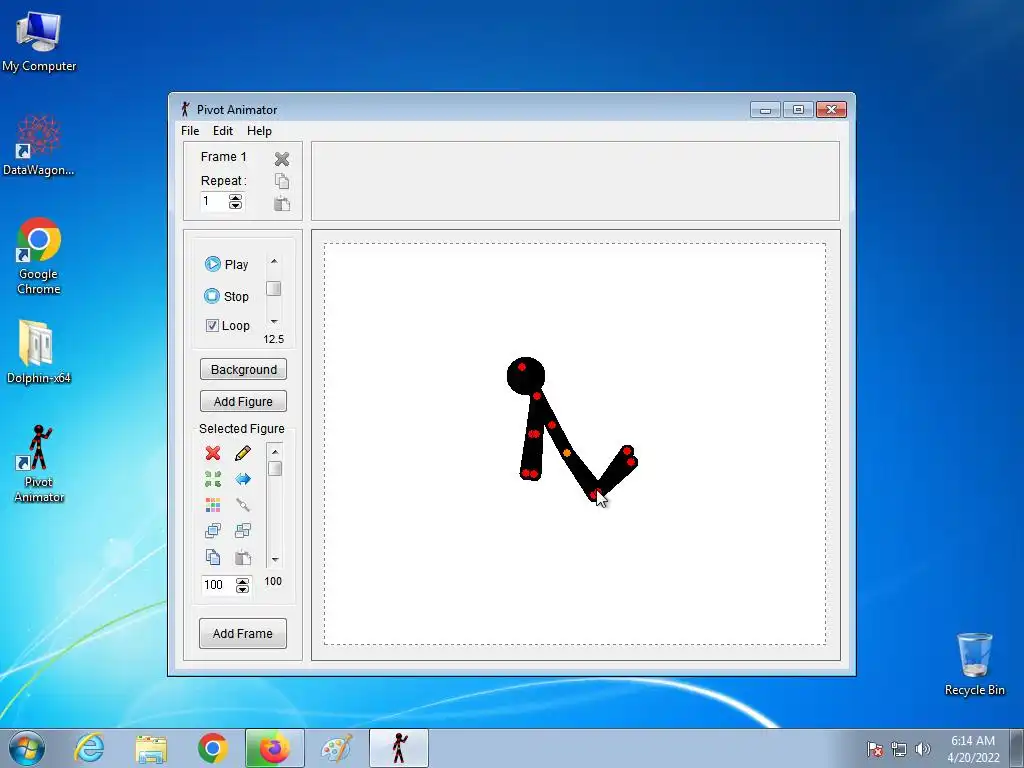
Task: Click the opacity scrollbar down arrow
Action: pyautogui.click(x=275, y=560)
